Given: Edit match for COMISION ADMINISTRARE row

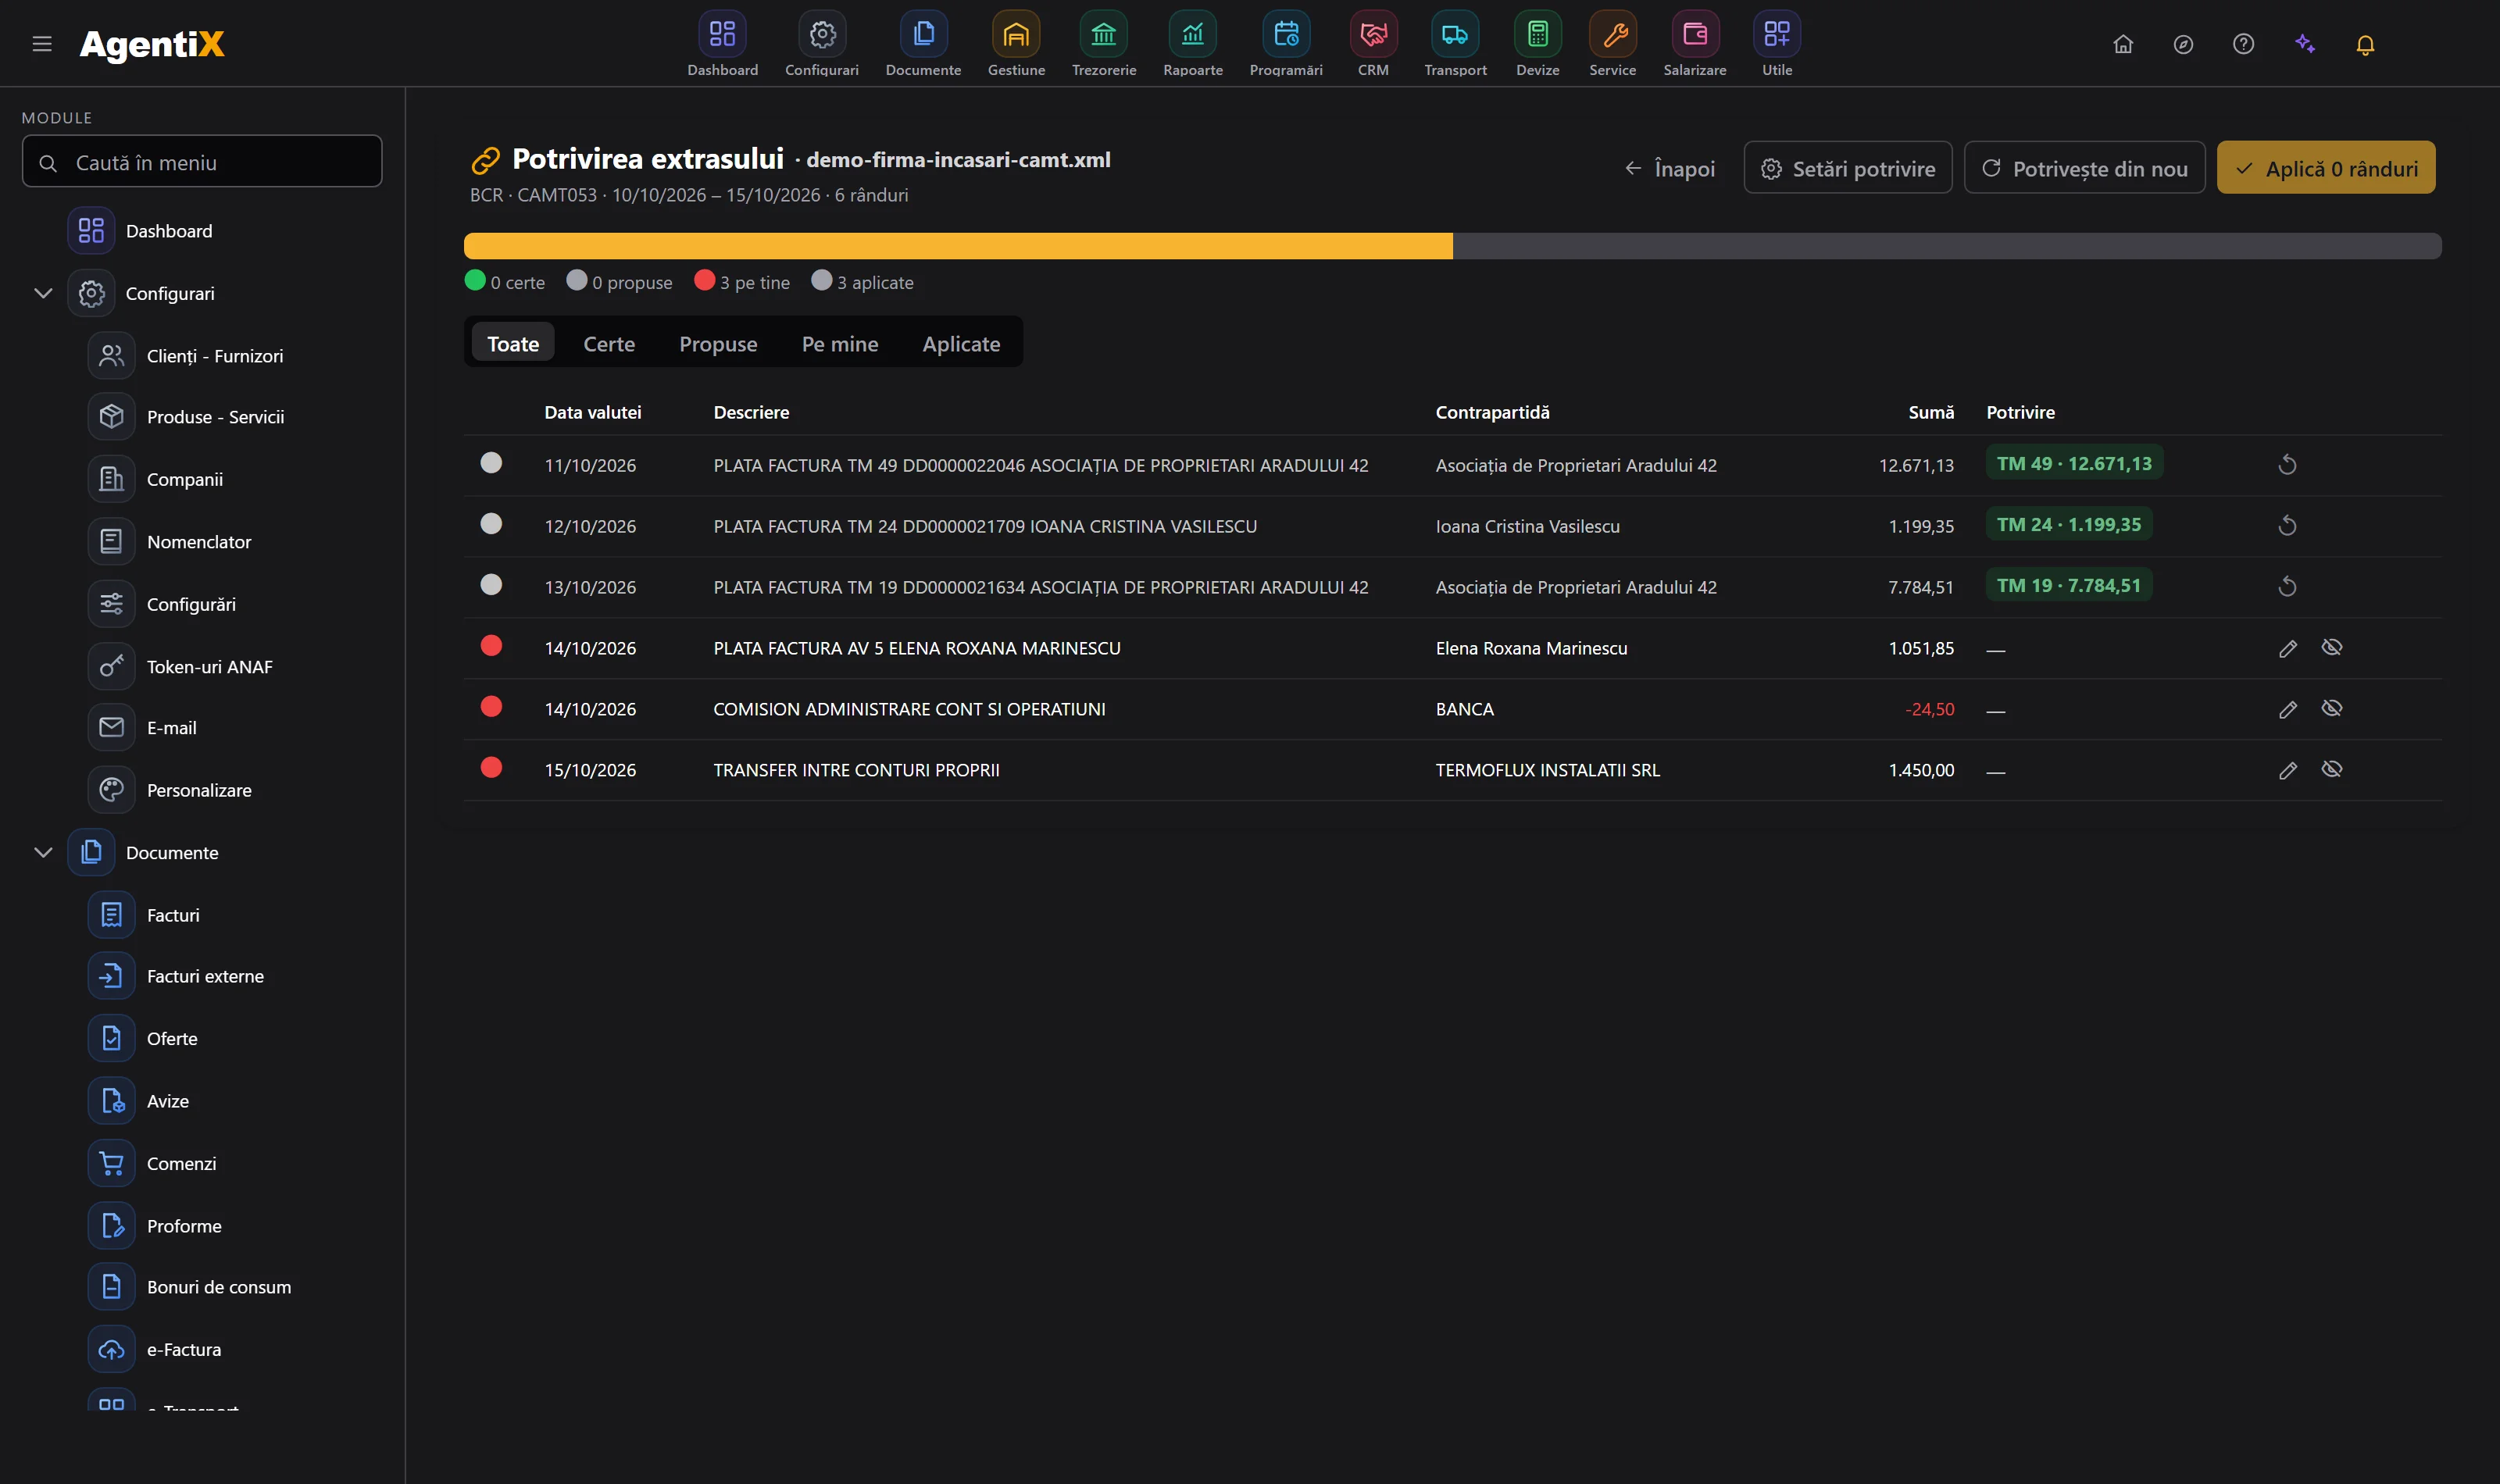Looking at the screenshot, I should coord(2287,709).
